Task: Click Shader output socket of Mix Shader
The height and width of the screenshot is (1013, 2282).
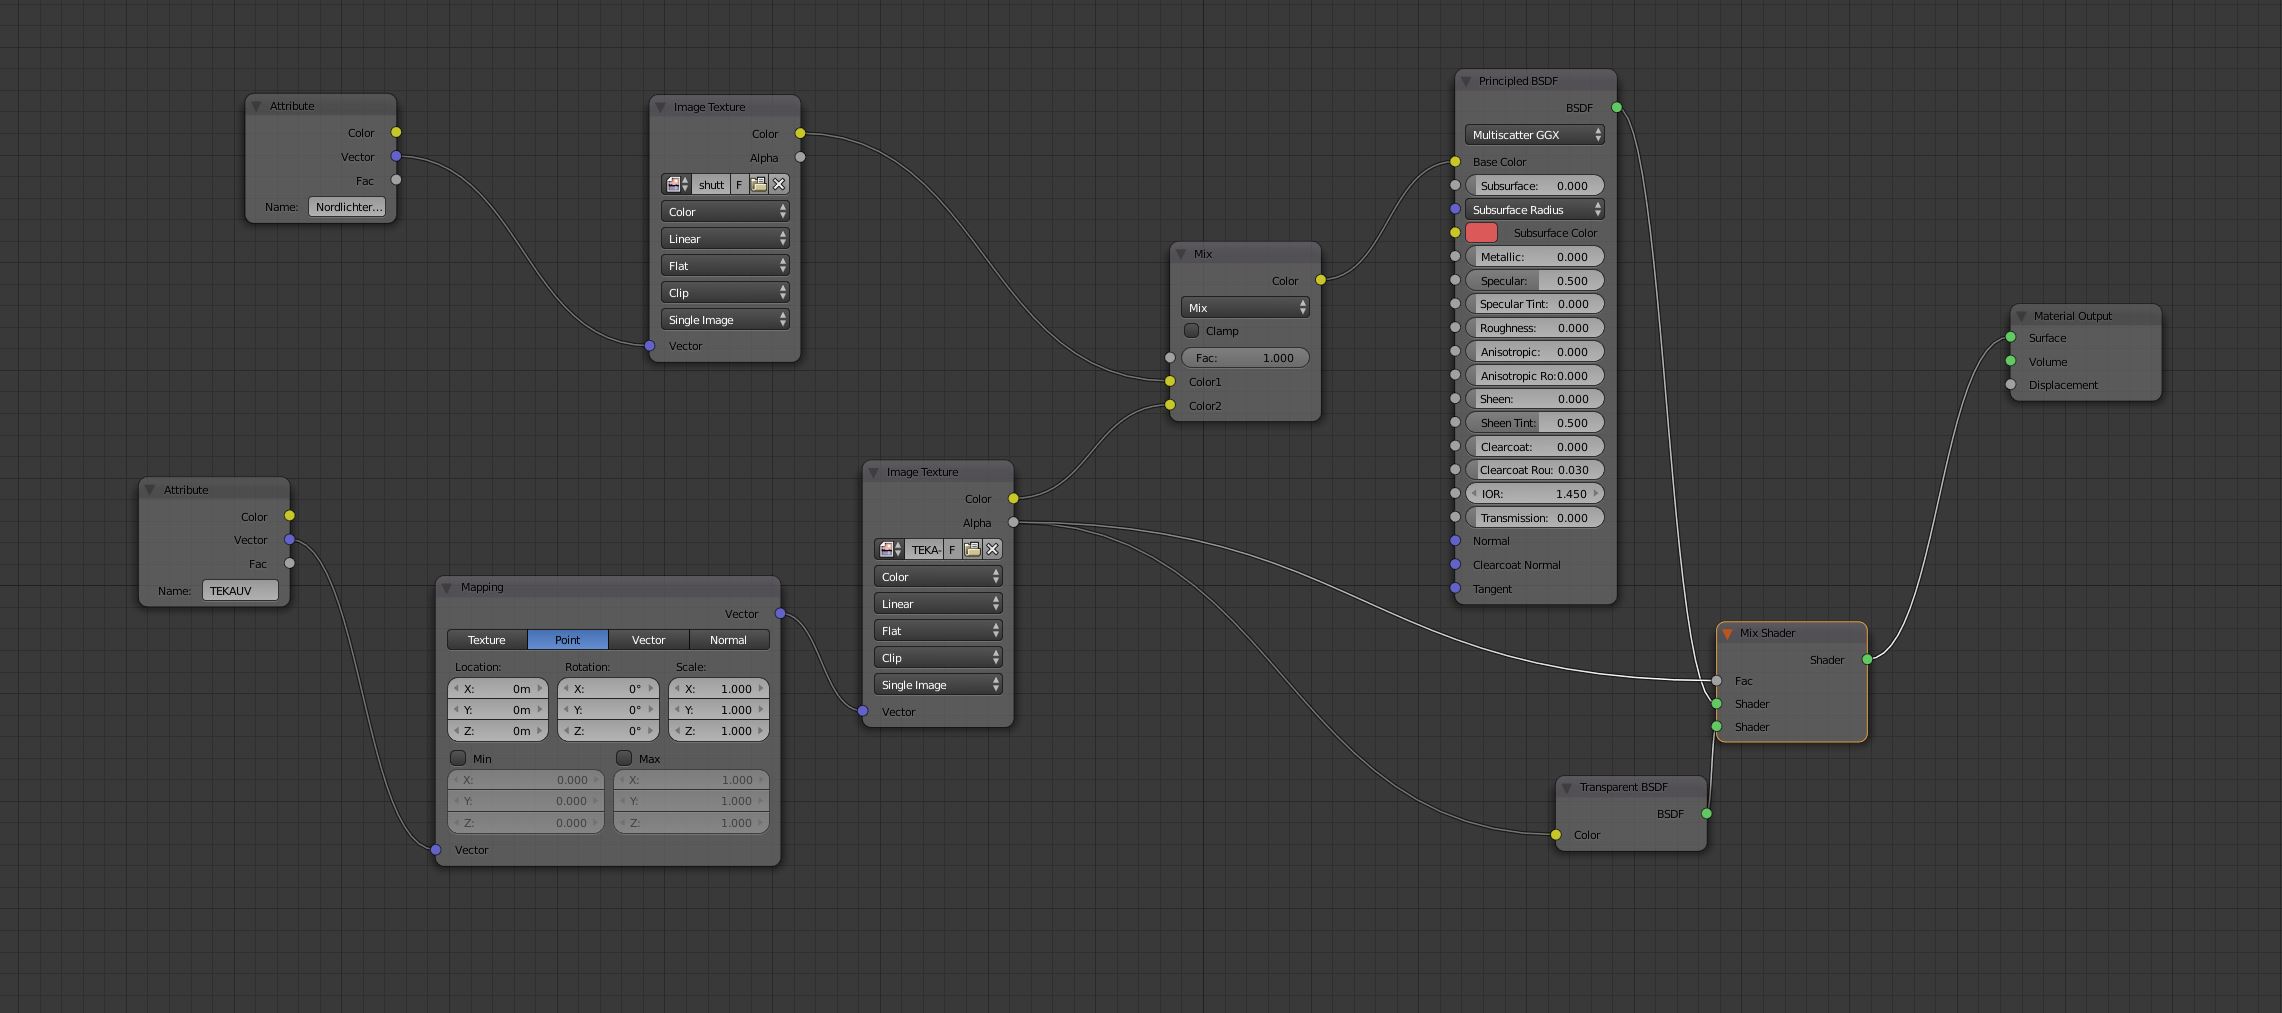Action: pos(1867,659)
